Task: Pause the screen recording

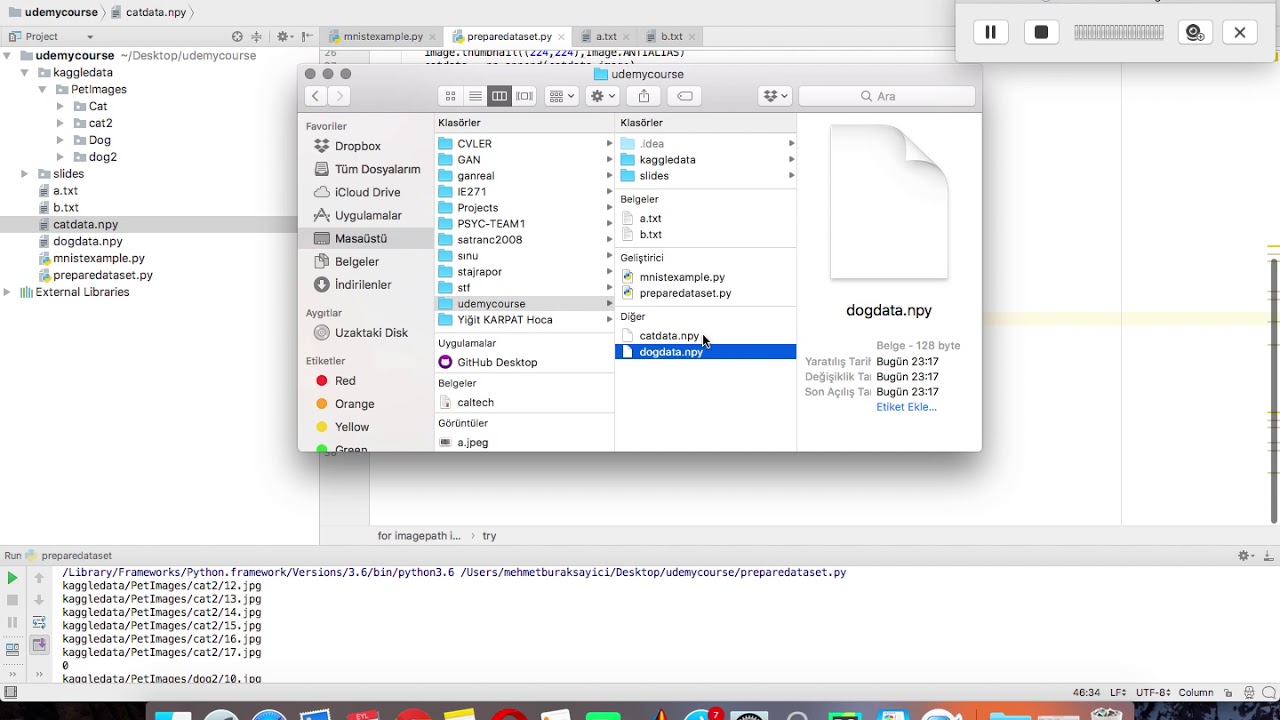Action: [x=990, y=32]
